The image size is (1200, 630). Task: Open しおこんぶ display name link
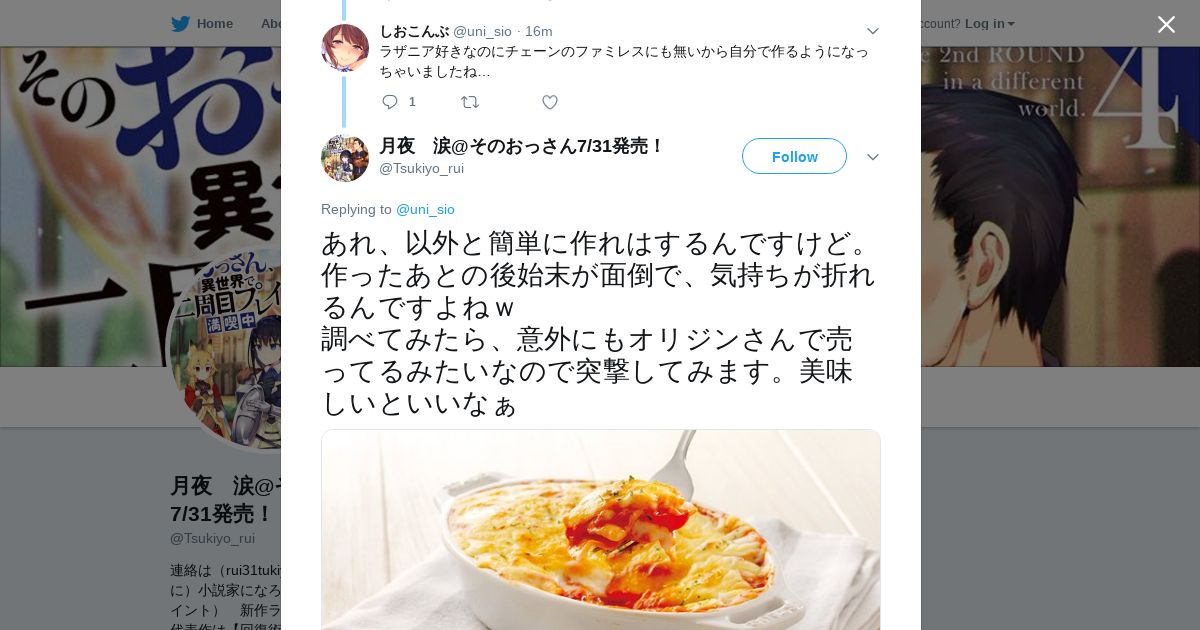414,31
